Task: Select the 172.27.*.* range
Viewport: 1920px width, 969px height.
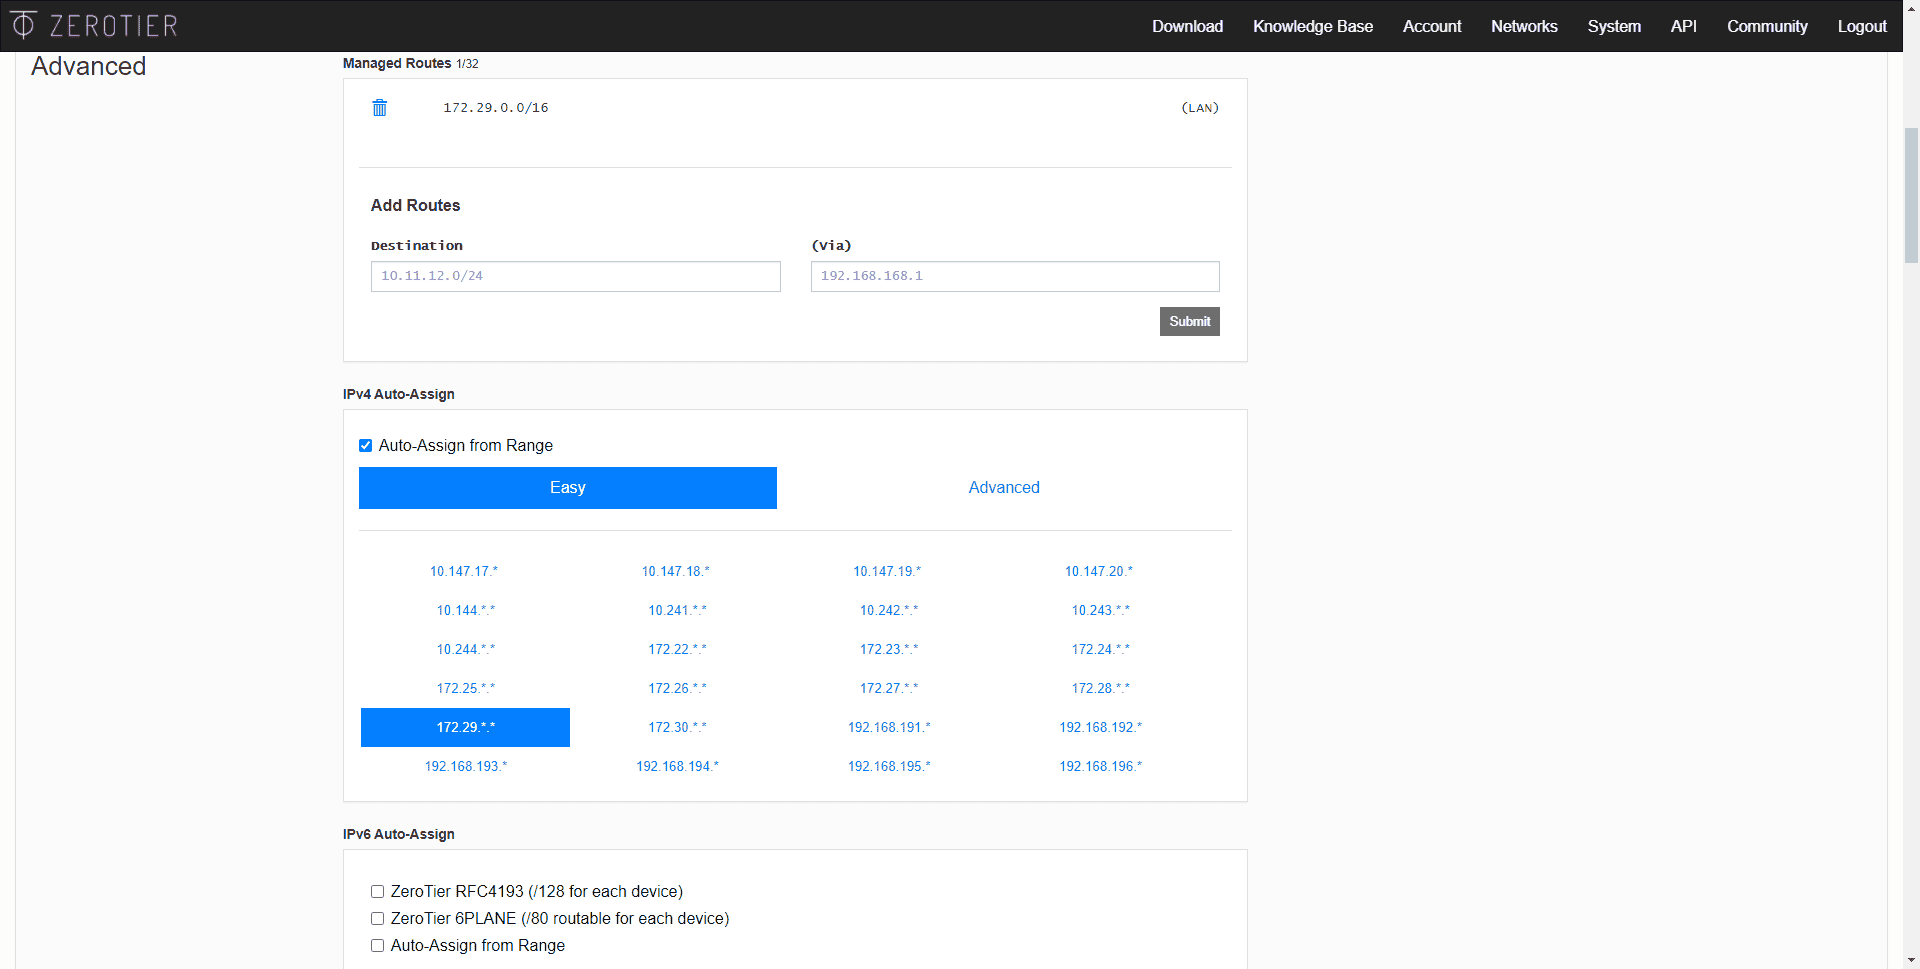Action: pos(889,689)
